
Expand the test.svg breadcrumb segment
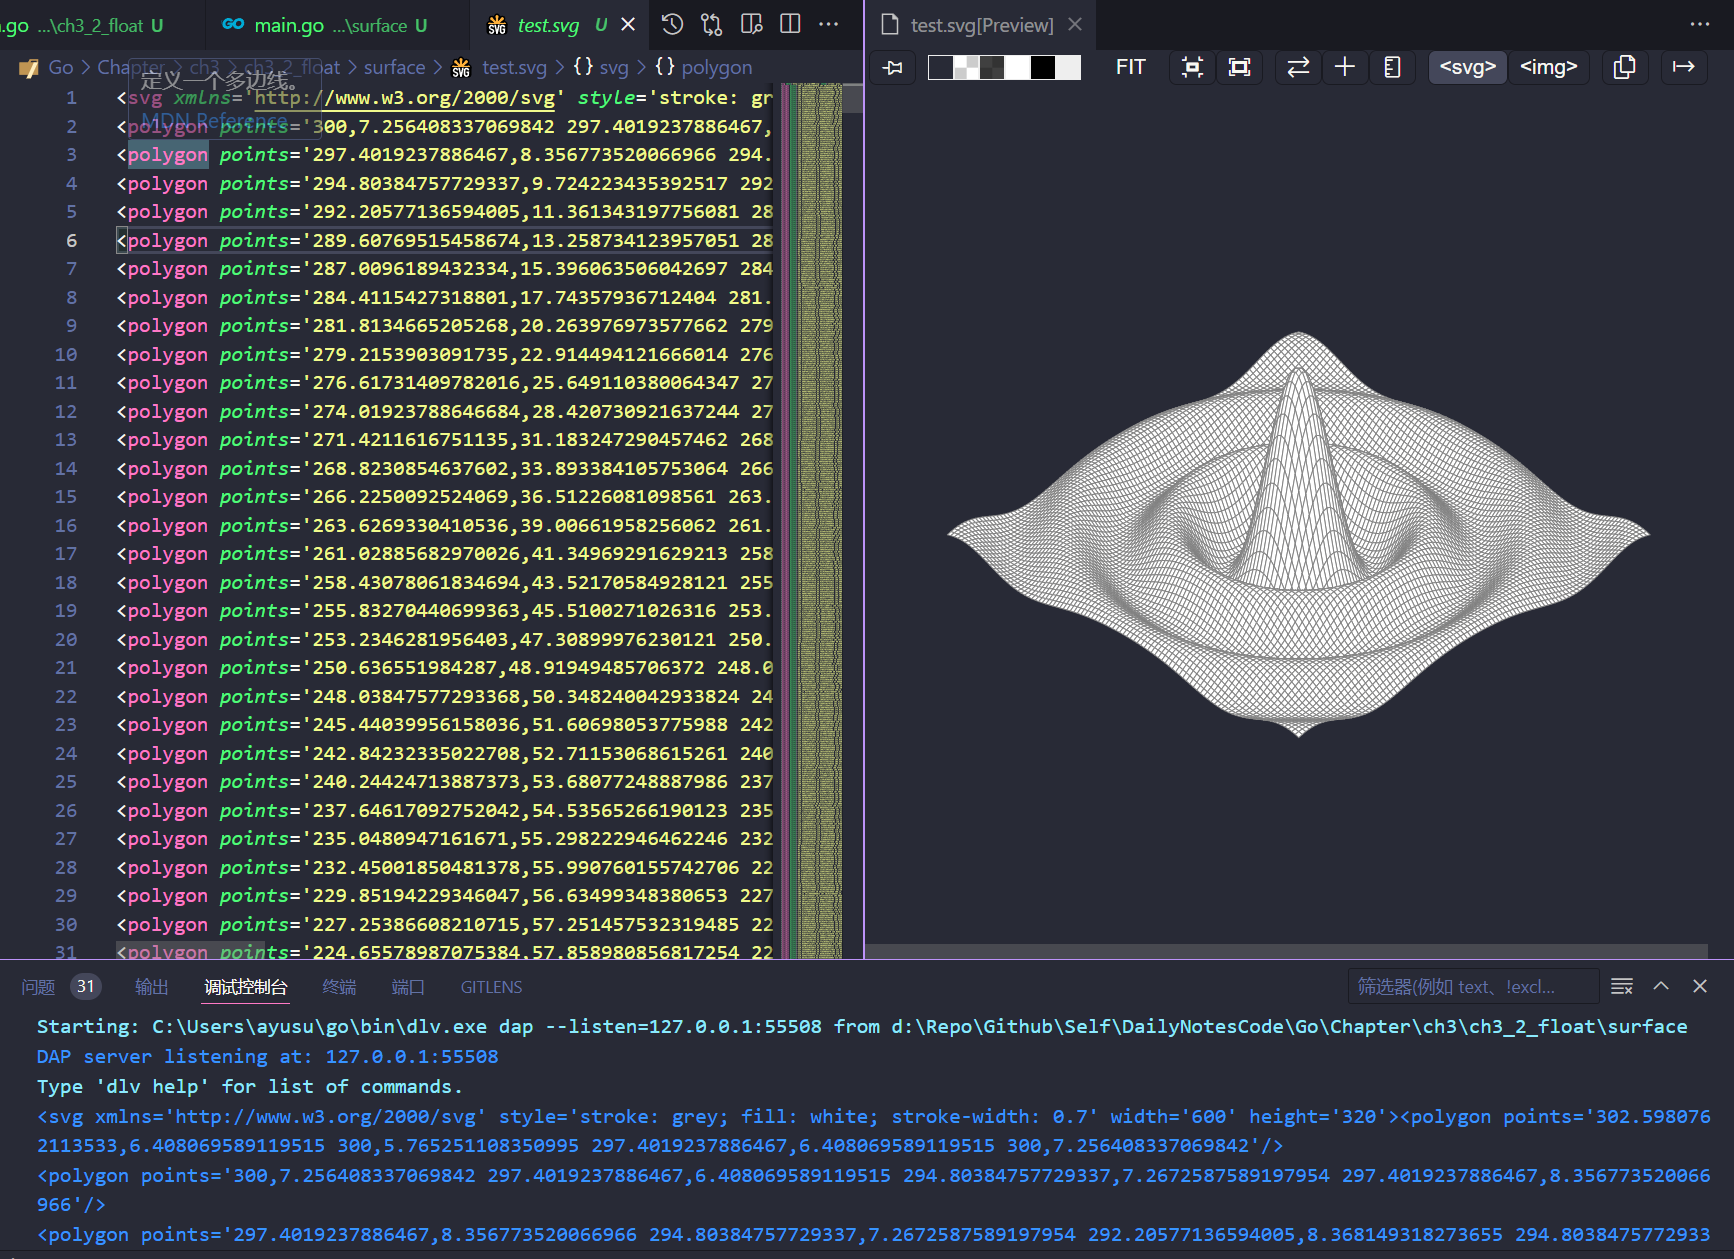(514, 67)
